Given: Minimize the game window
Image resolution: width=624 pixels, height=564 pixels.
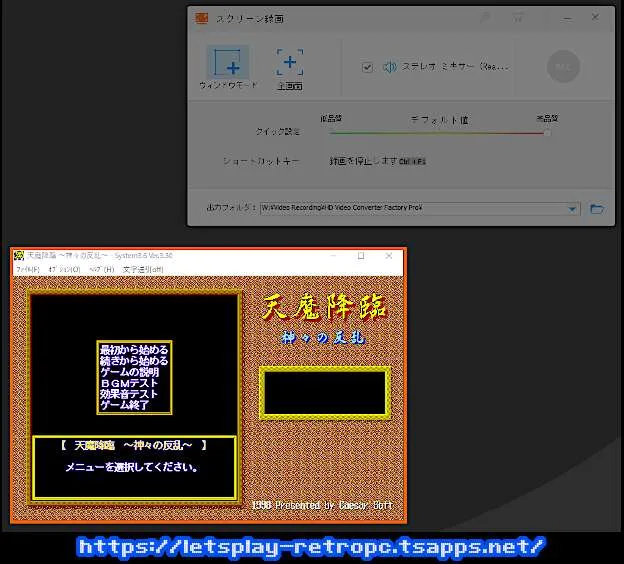Looking at the screenshot, I should (x=333, y=256).
